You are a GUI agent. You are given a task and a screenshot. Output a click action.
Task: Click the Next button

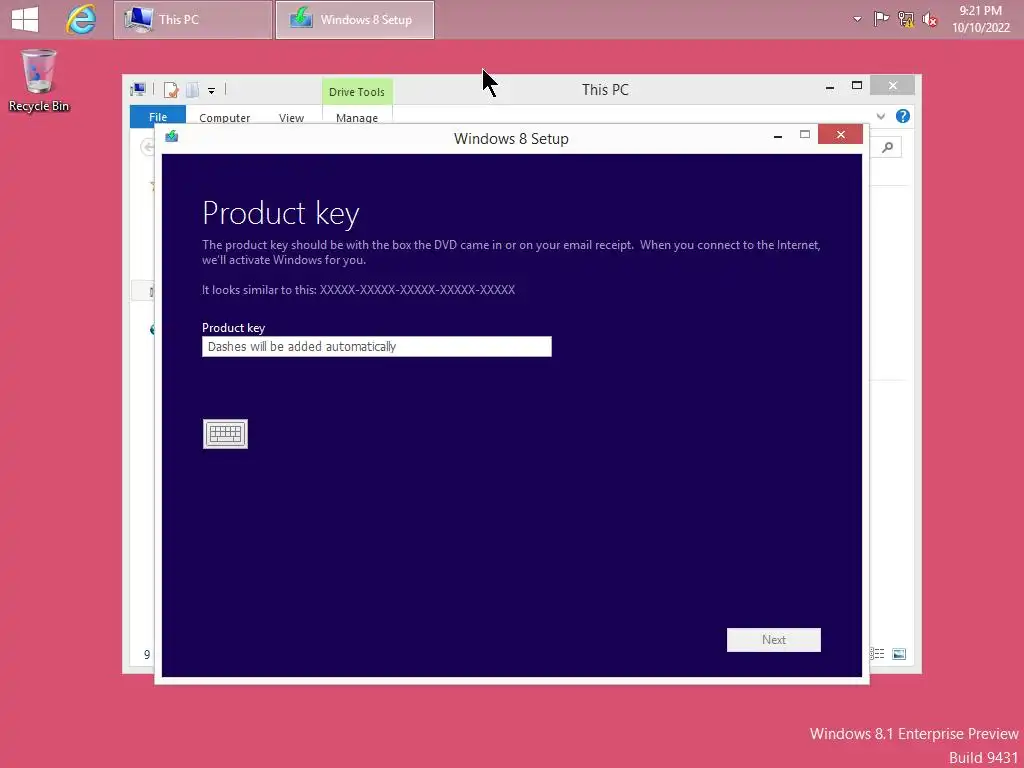click(x=774, y=640)
